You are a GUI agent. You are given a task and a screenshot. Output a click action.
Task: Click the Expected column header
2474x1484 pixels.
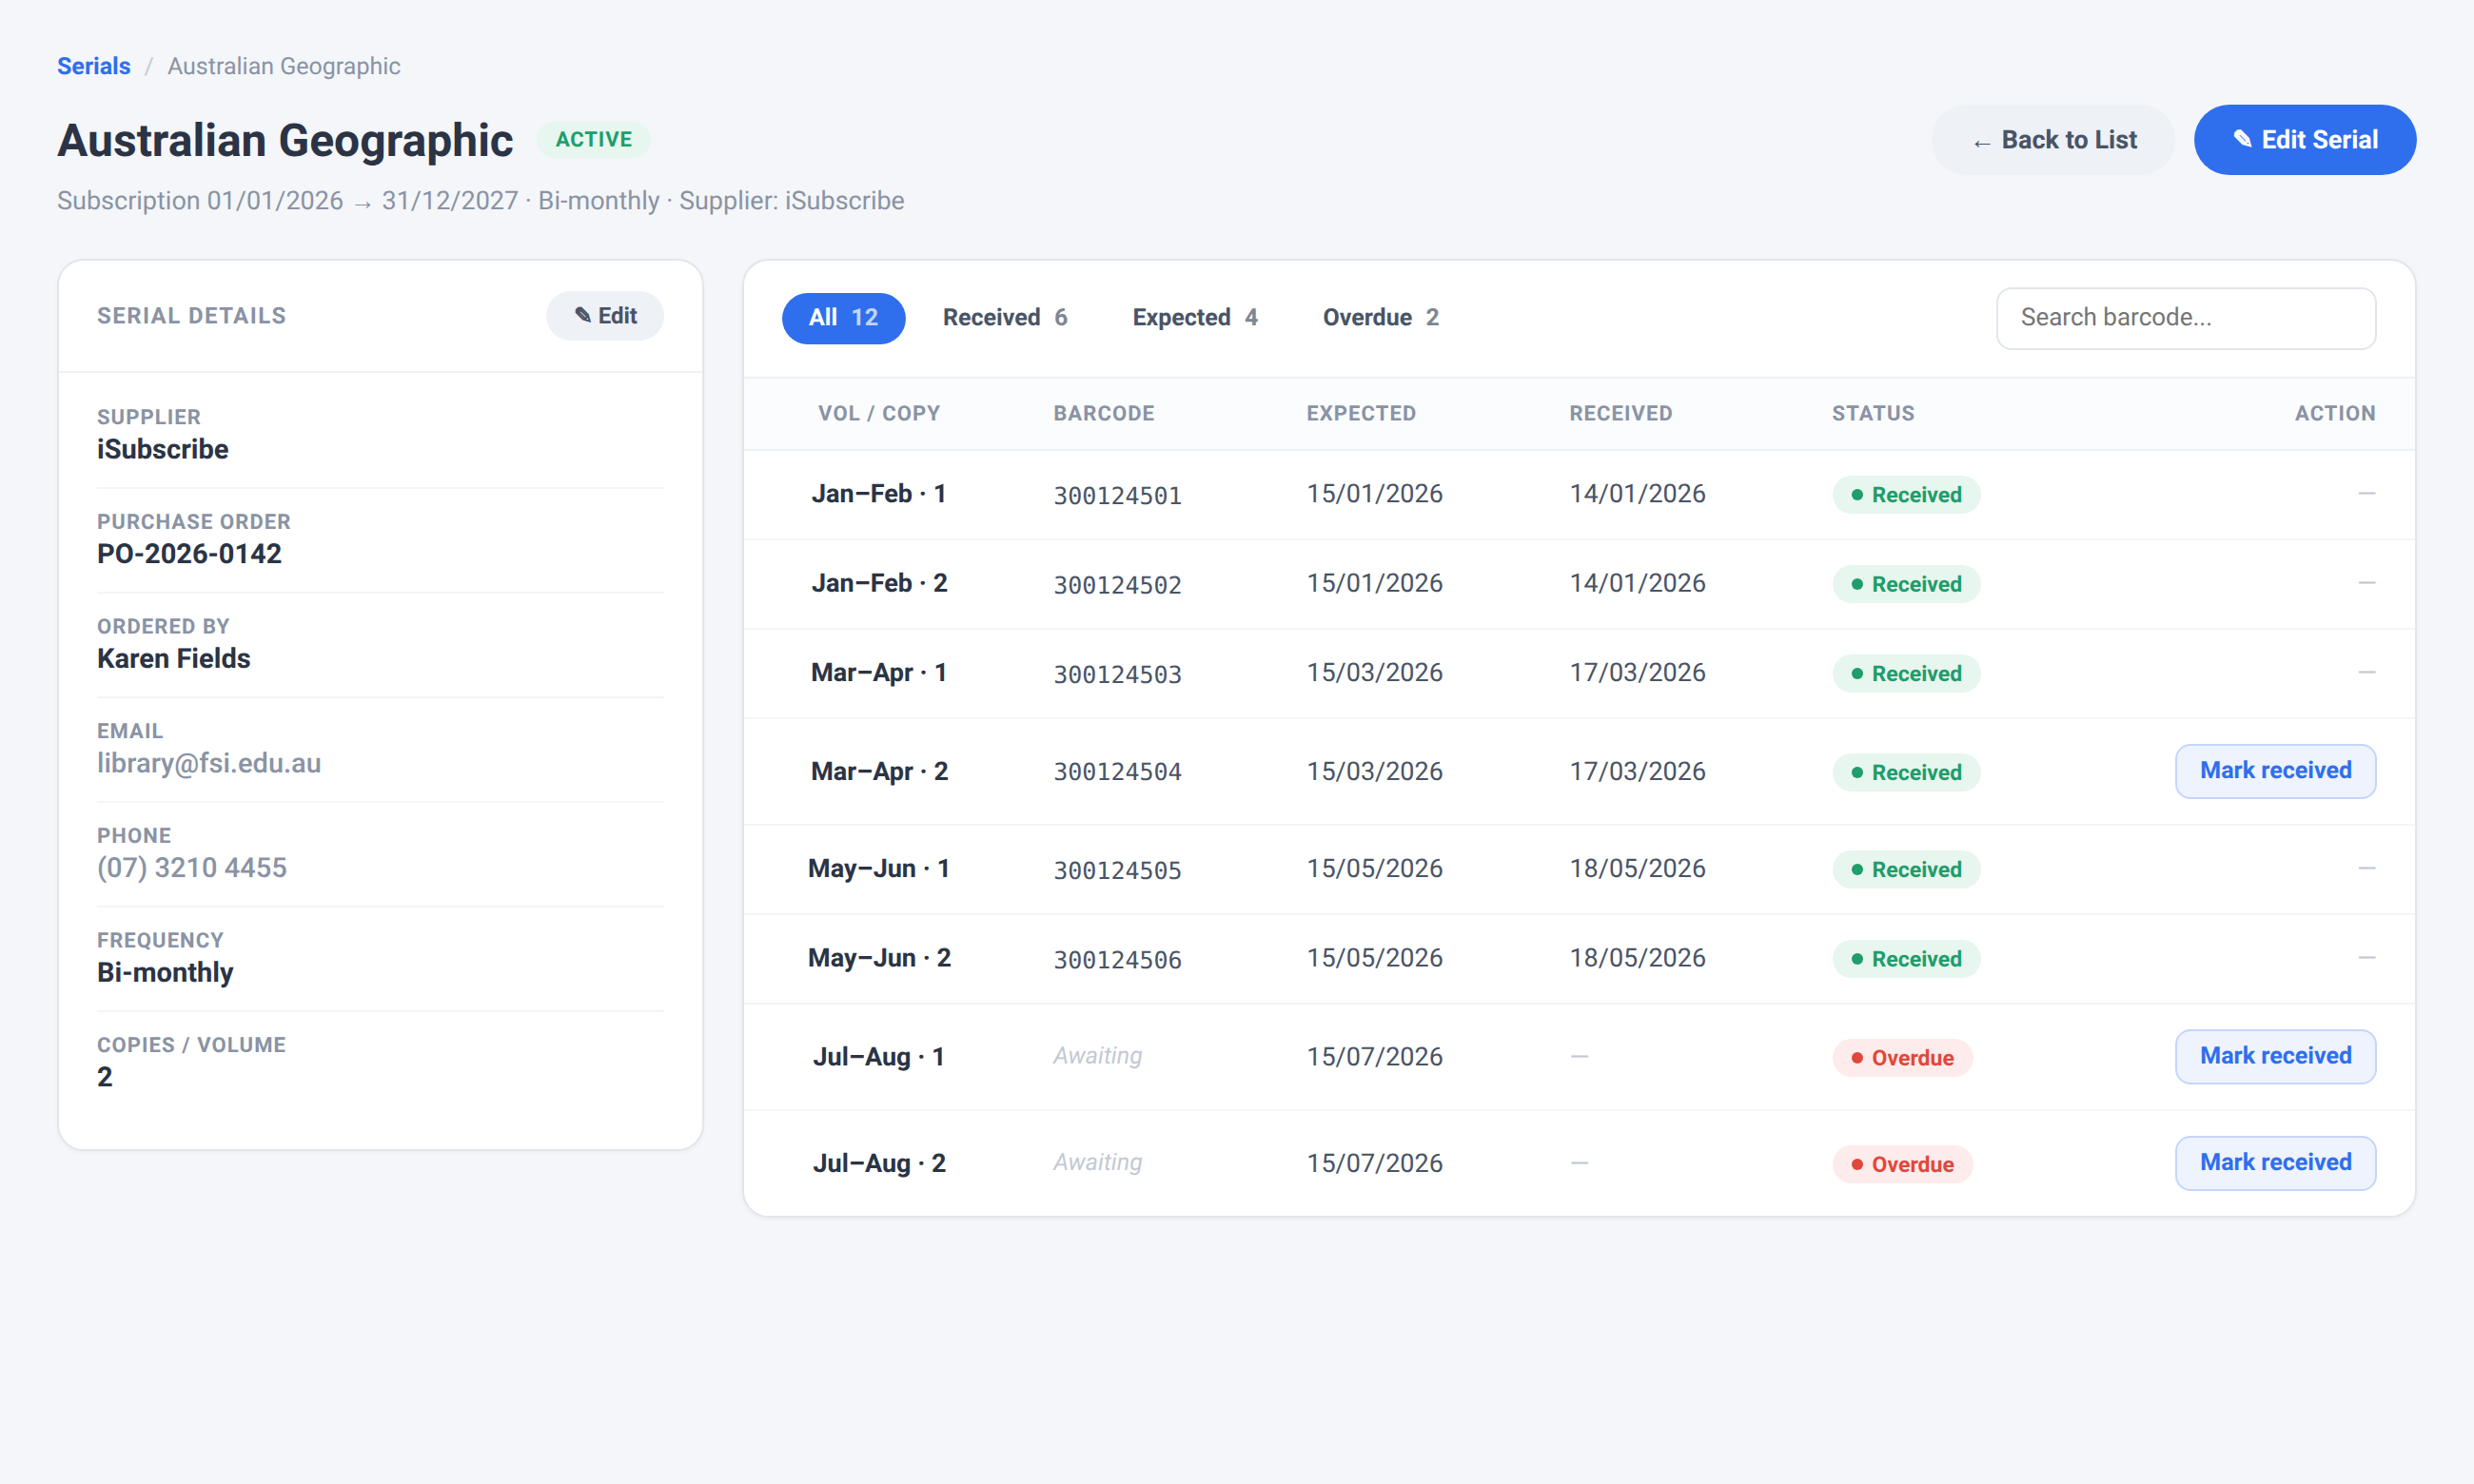click(x=1361, y=414)
